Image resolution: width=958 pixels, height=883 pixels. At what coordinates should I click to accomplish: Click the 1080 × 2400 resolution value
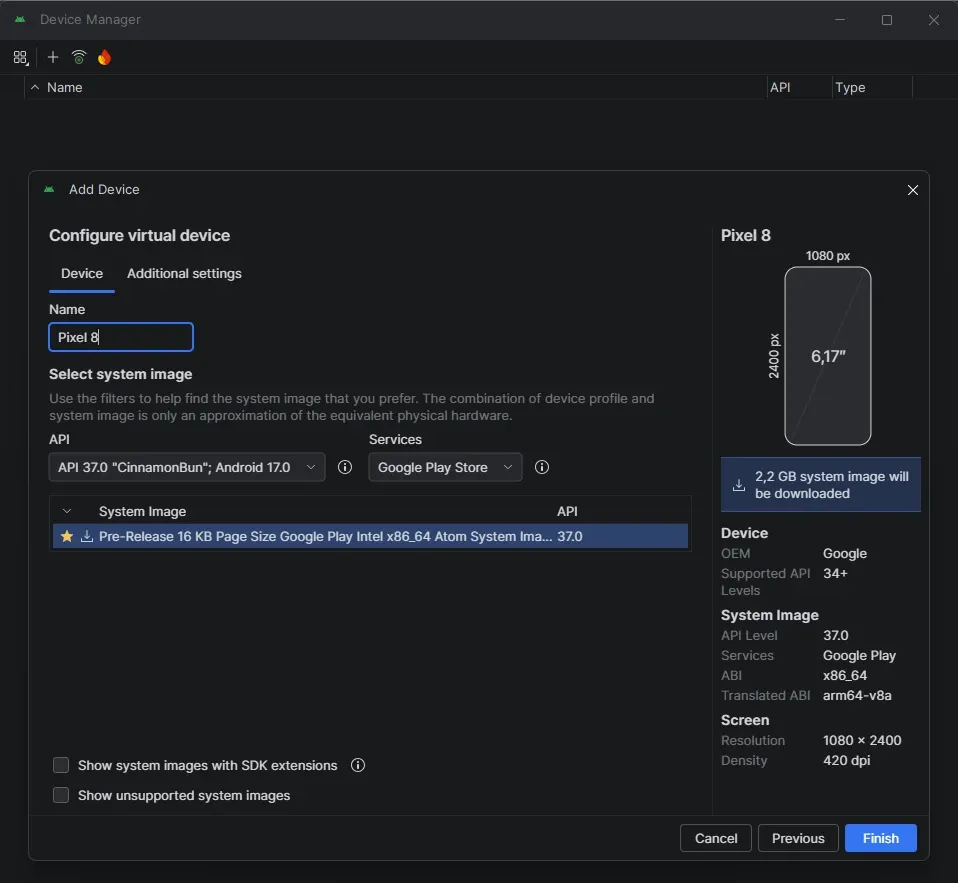point(861,740)
